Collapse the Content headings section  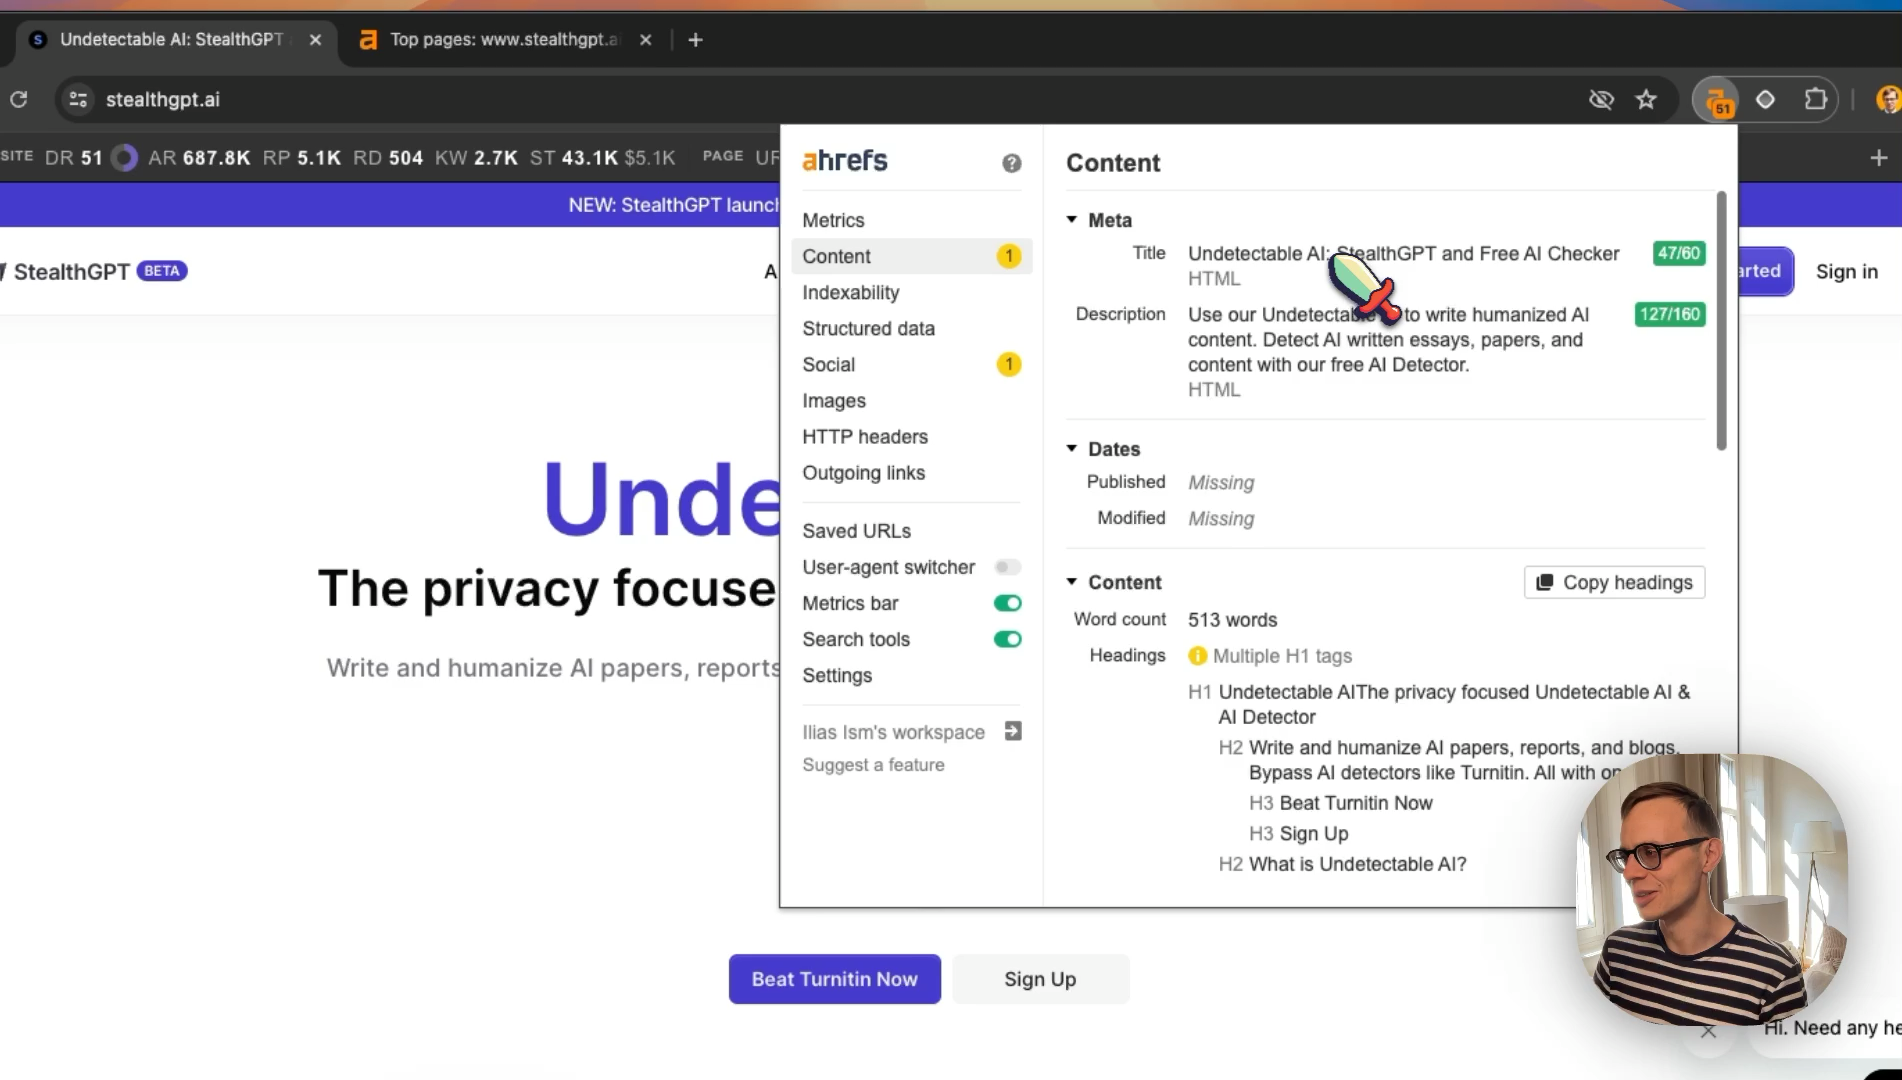(x=1072, y=581)
